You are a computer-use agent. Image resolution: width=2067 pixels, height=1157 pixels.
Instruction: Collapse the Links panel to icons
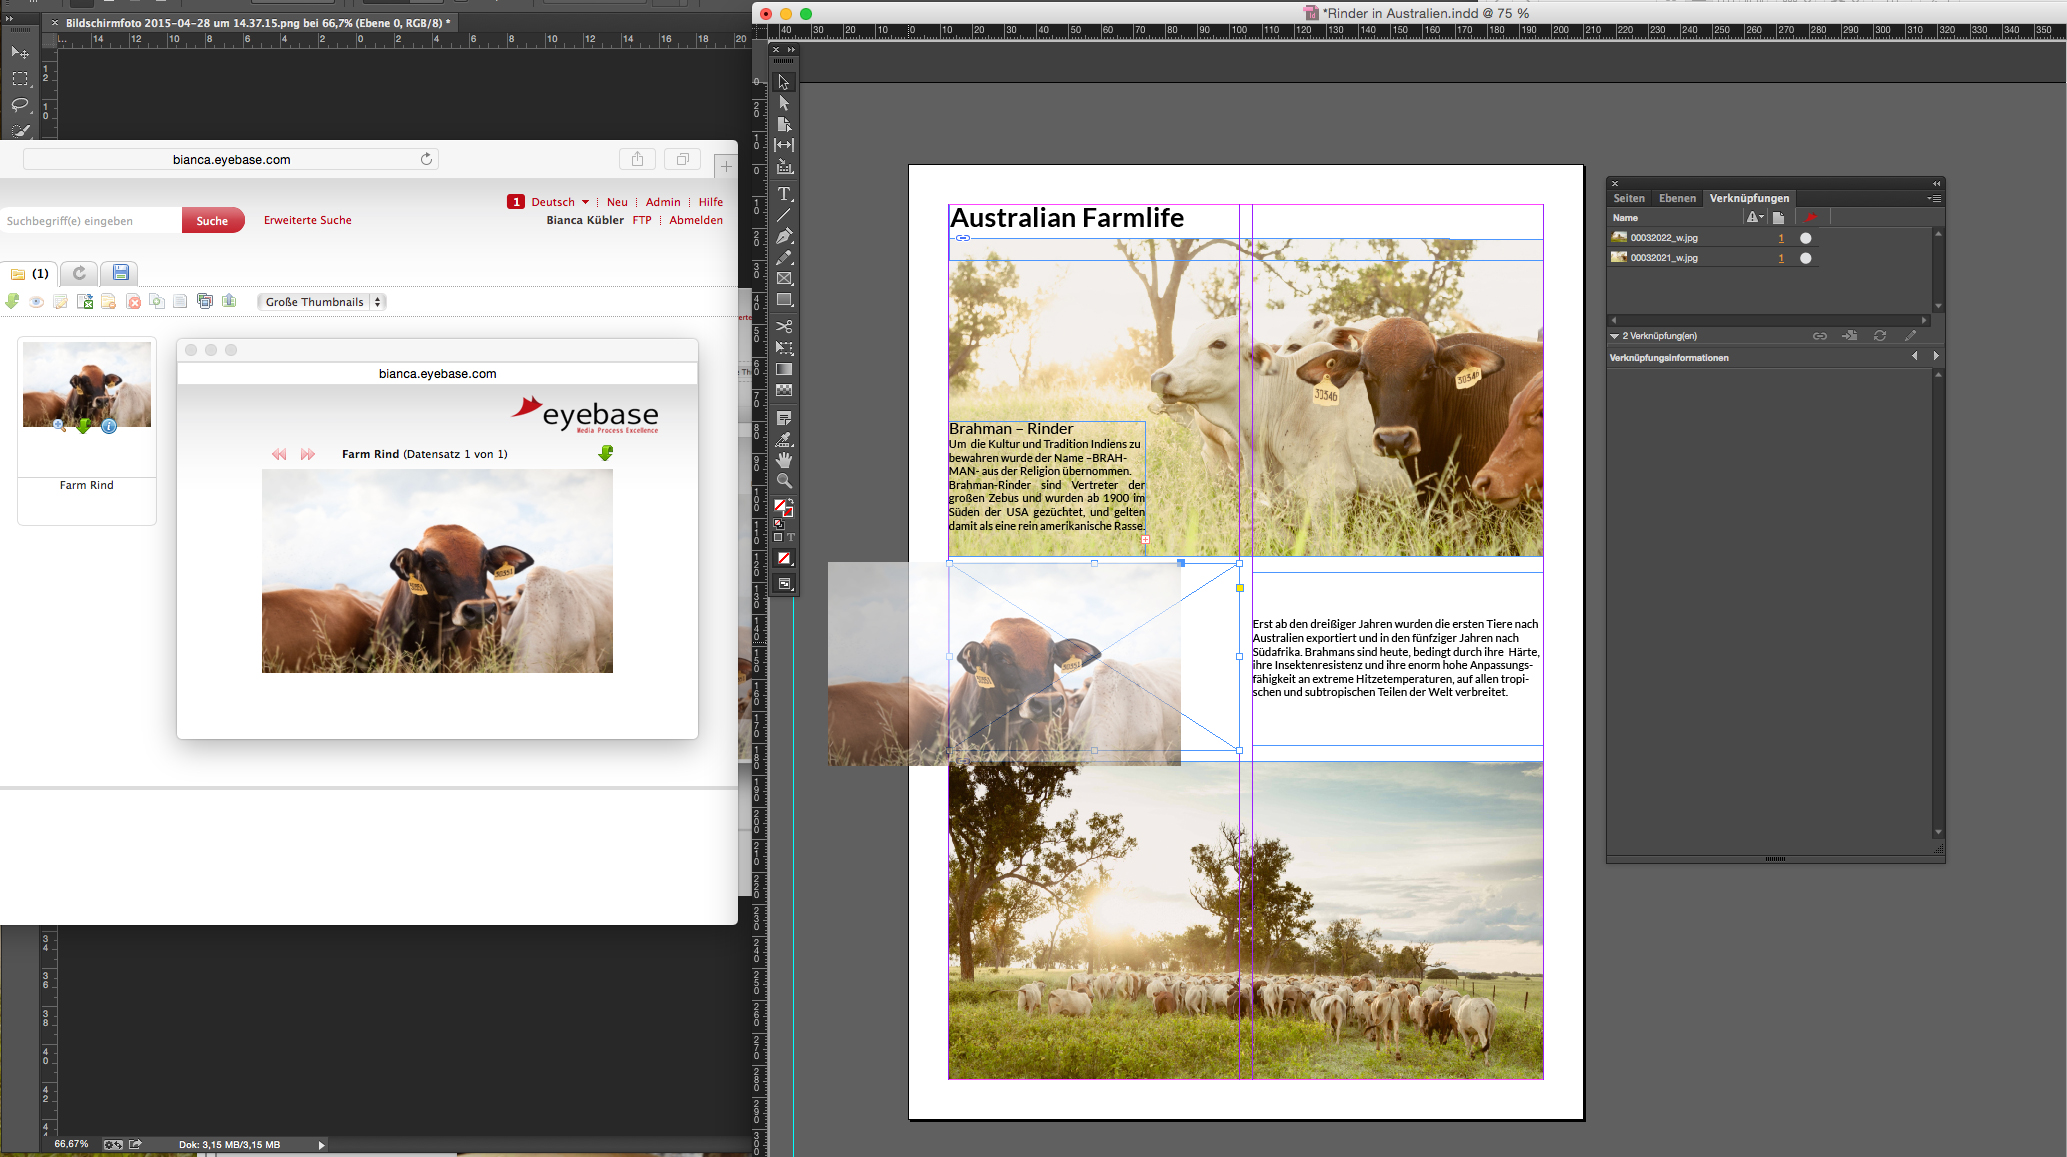pyautogui.click(x=1936, y=183)
